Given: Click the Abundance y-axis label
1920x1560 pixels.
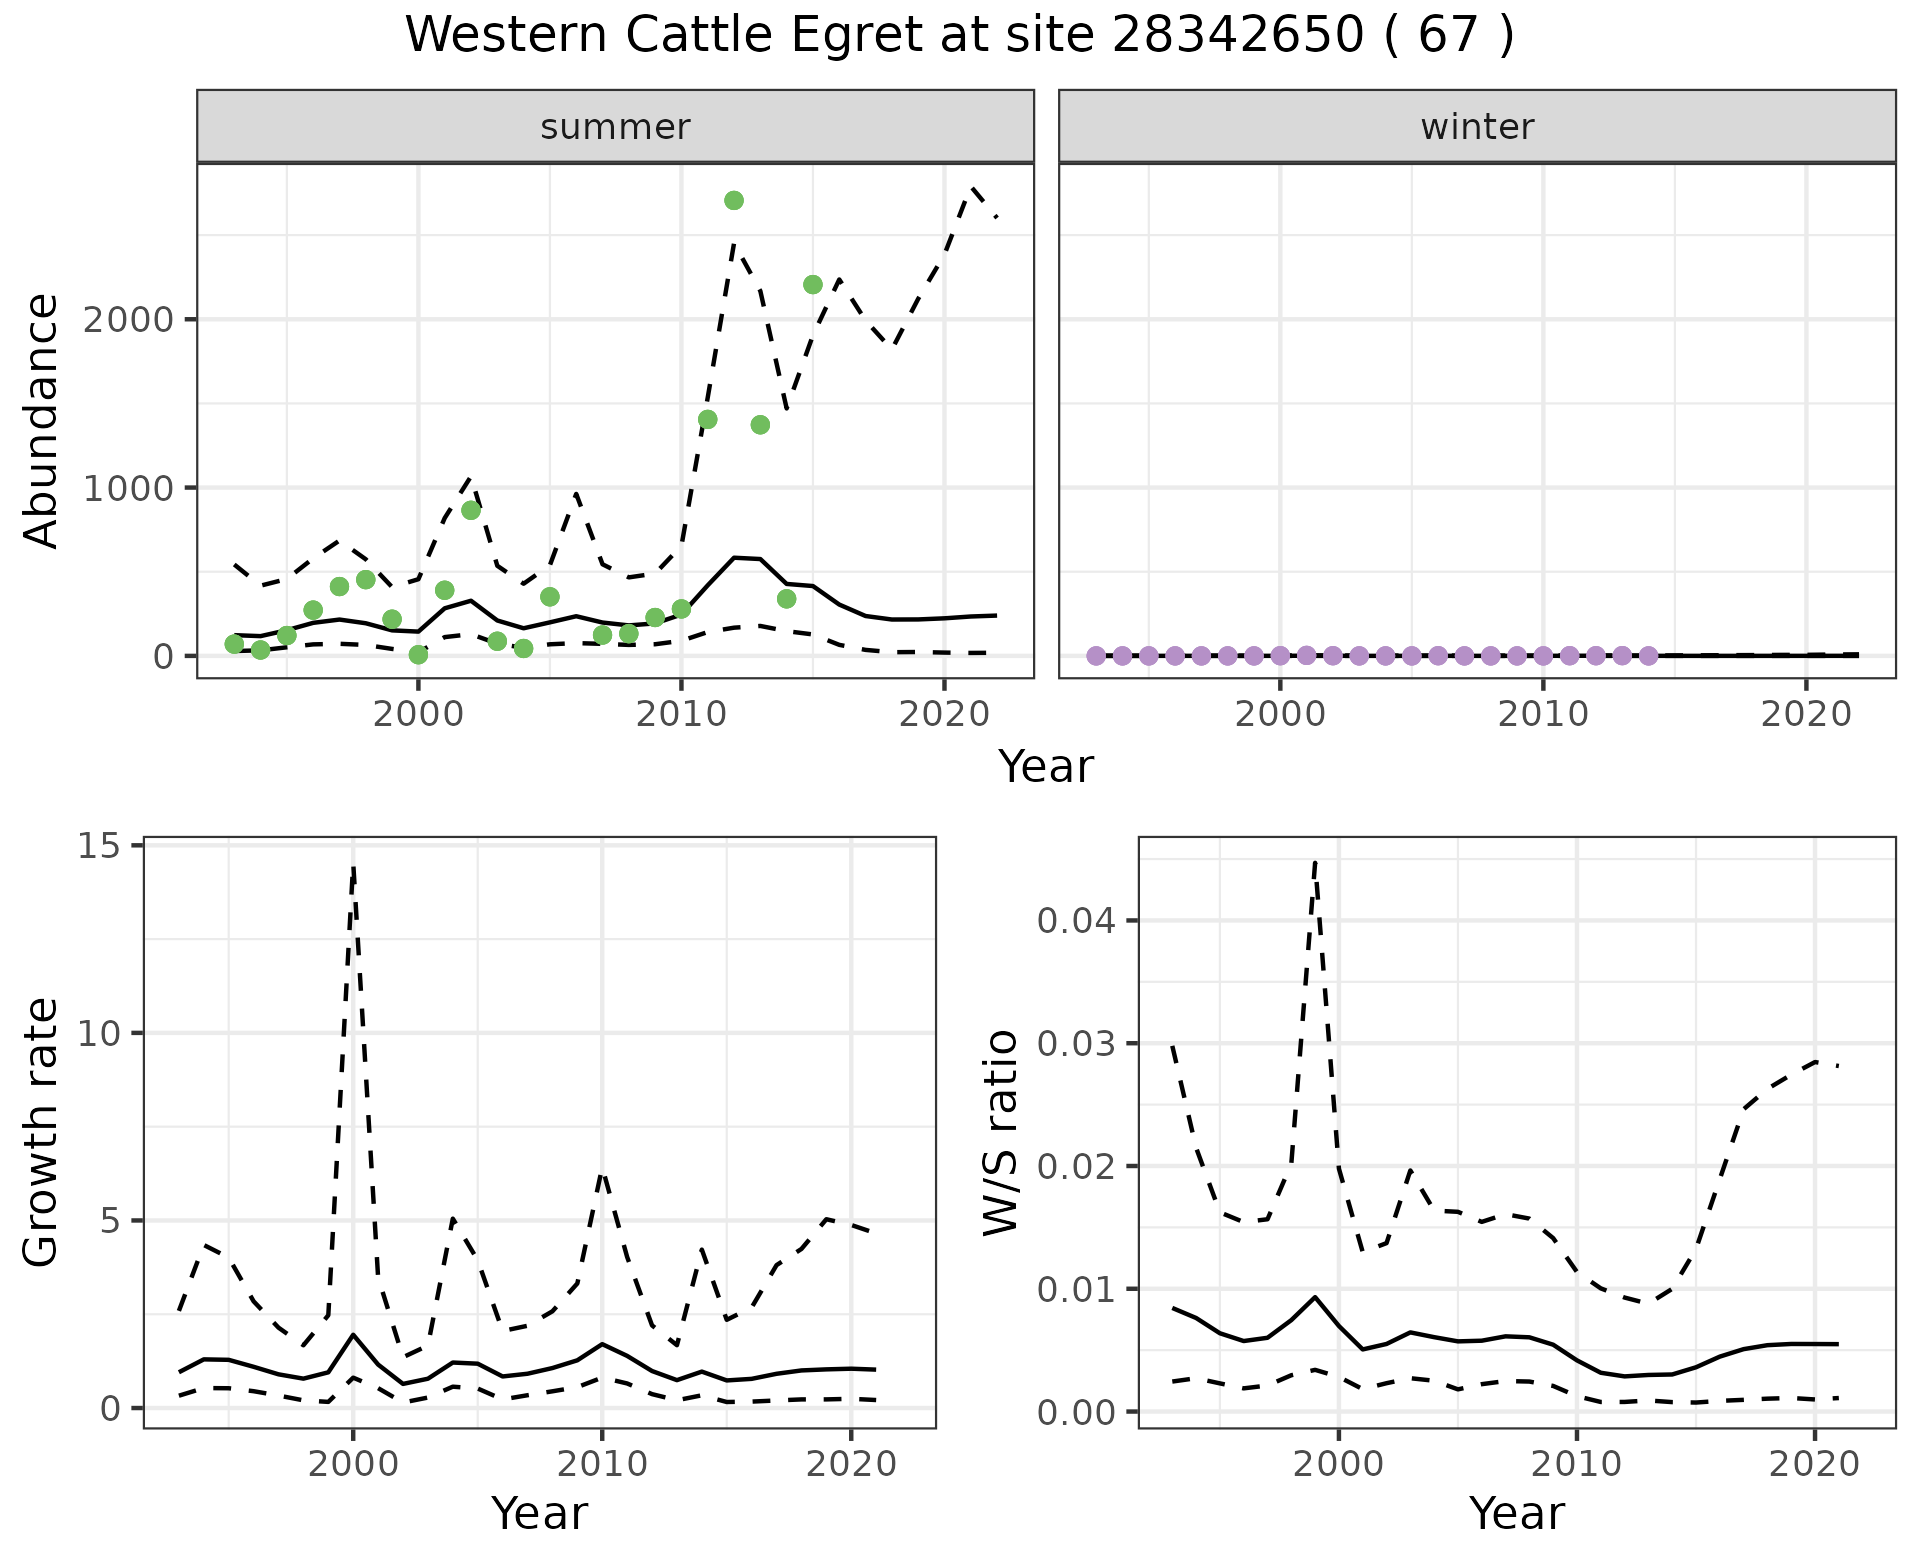Looking at the screenshot, I should pyautogui.click(x=42, y=421).
